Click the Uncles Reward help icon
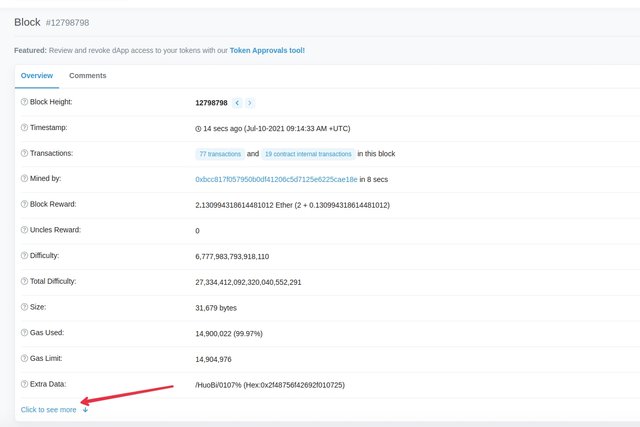The width and height of the screenshot is (640, 427). (24, 230)
